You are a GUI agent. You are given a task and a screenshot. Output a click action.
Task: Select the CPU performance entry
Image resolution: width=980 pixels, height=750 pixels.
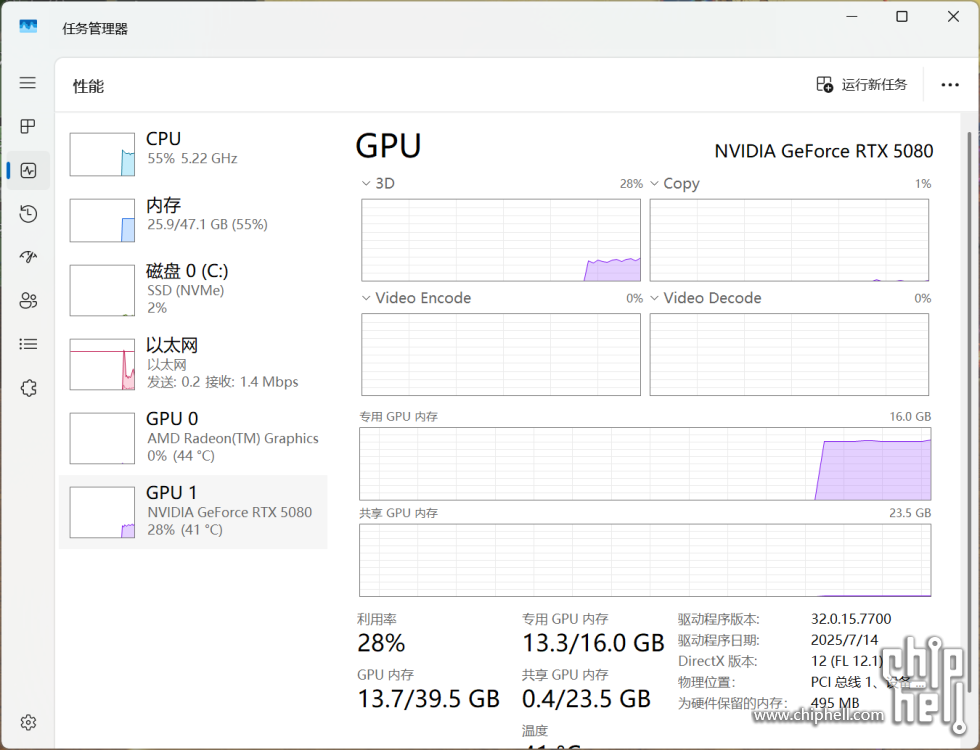click(193, 154)
